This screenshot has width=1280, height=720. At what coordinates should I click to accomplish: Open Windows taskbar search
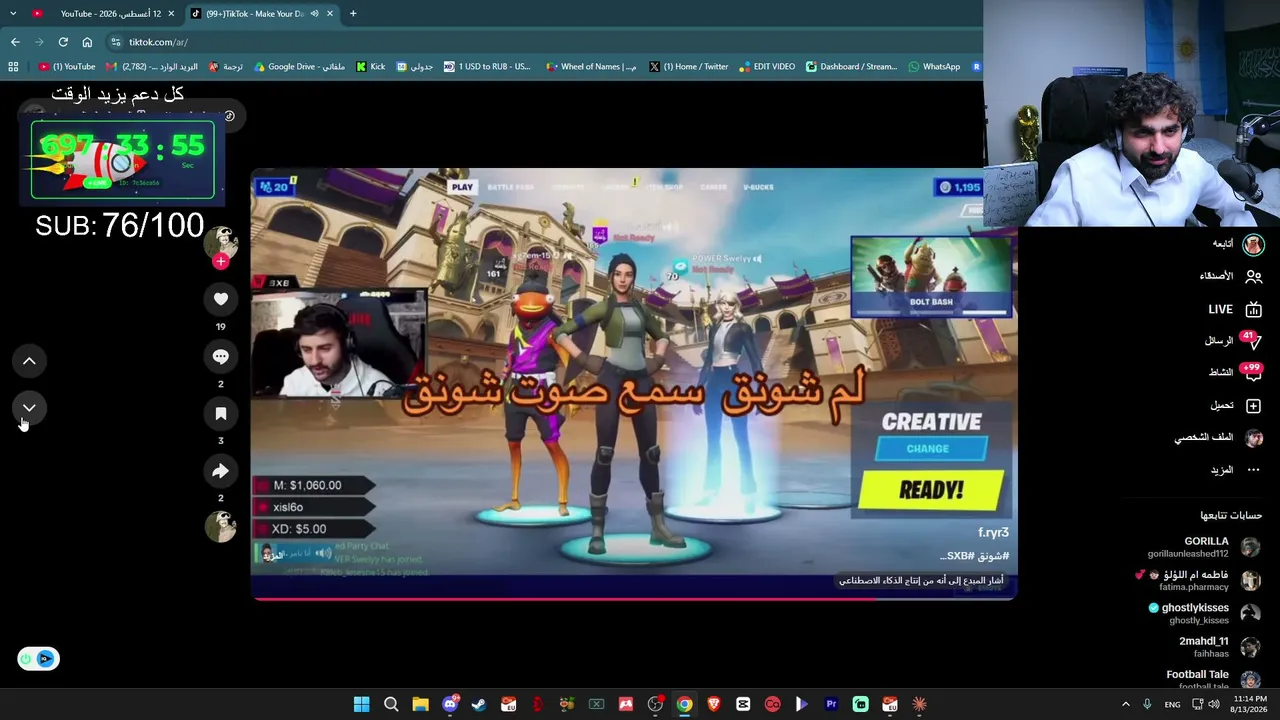coord(391,704)
